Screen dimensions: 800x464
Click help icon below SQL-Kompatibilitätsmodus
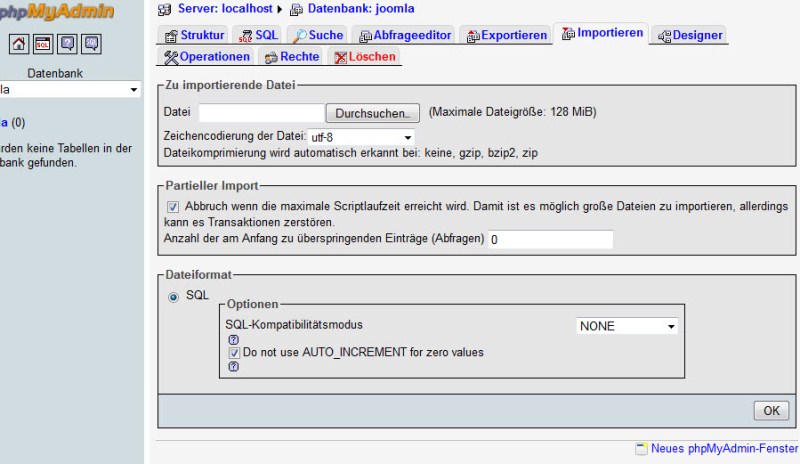coord(234,340)
